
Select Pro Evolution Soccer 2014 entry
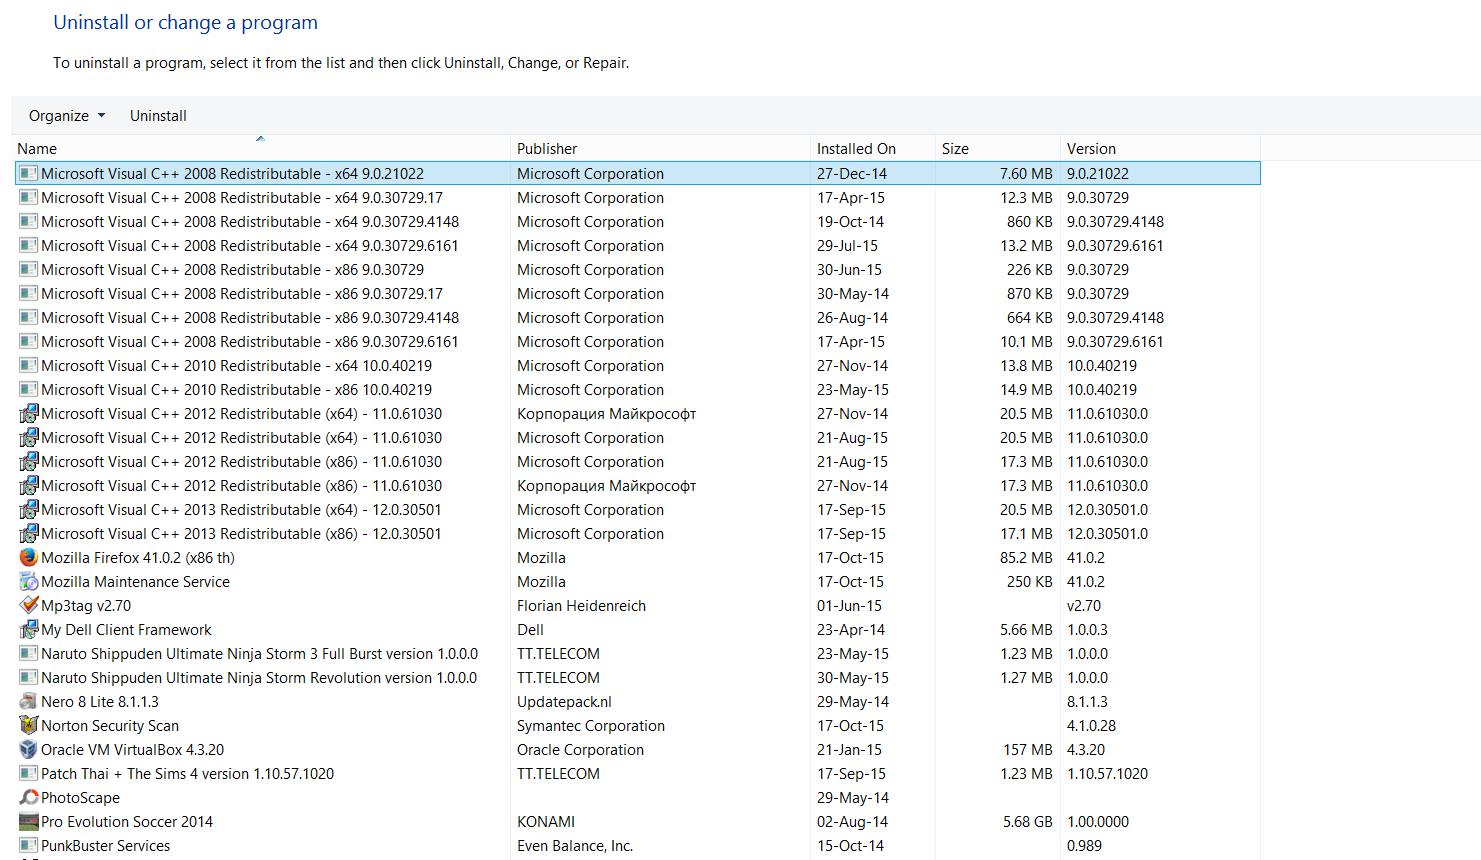pos(127,822)
